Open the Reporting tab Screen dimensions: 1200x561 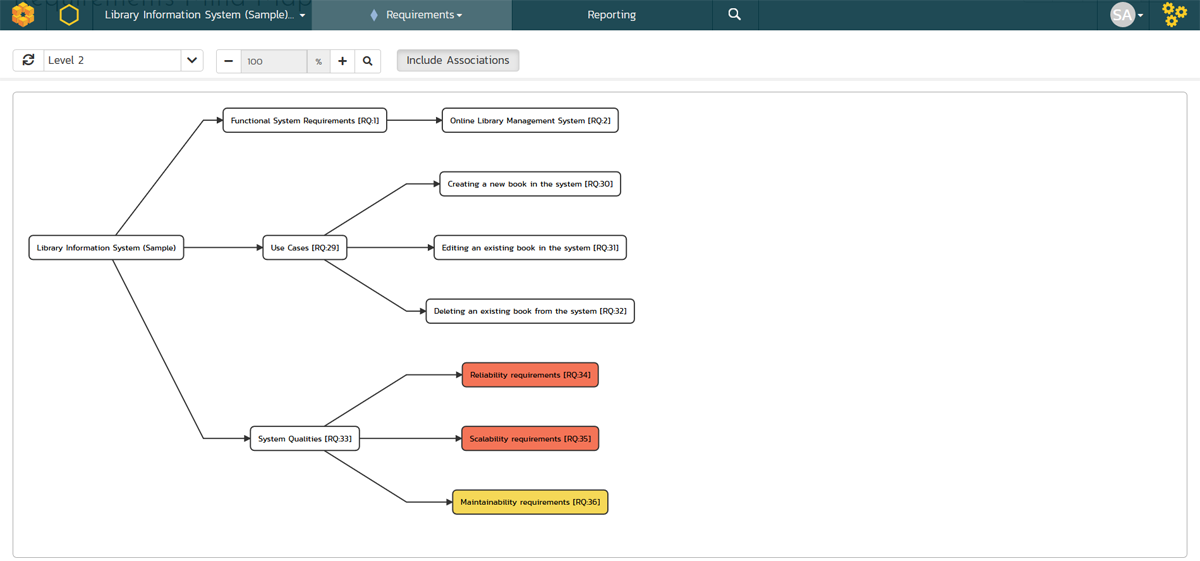coord(611,15)
